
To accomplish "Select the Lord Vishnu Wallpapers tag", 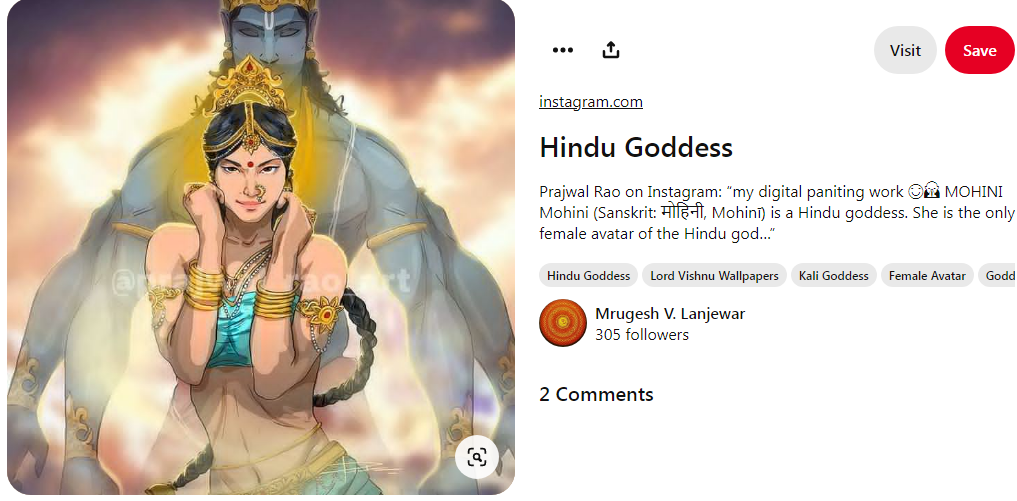I will click(714, 276).
